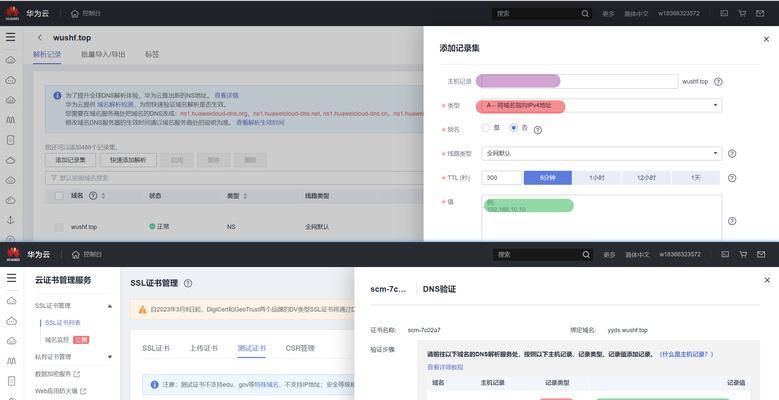Set TTL preset to 1小时
Screen dimensions: 779x400
click(x=597, y=177)
